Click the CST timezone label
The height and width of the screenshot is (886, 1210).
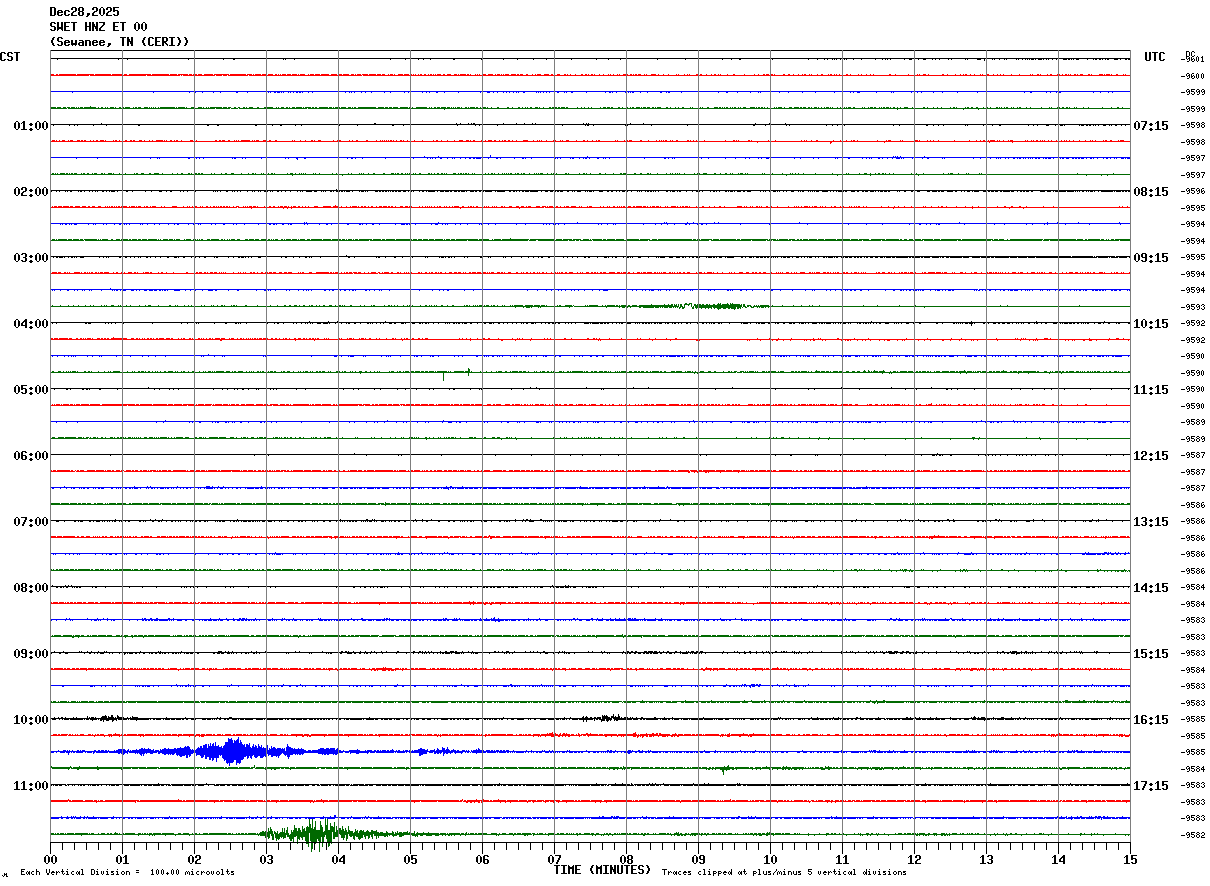[x=10, y=57]
